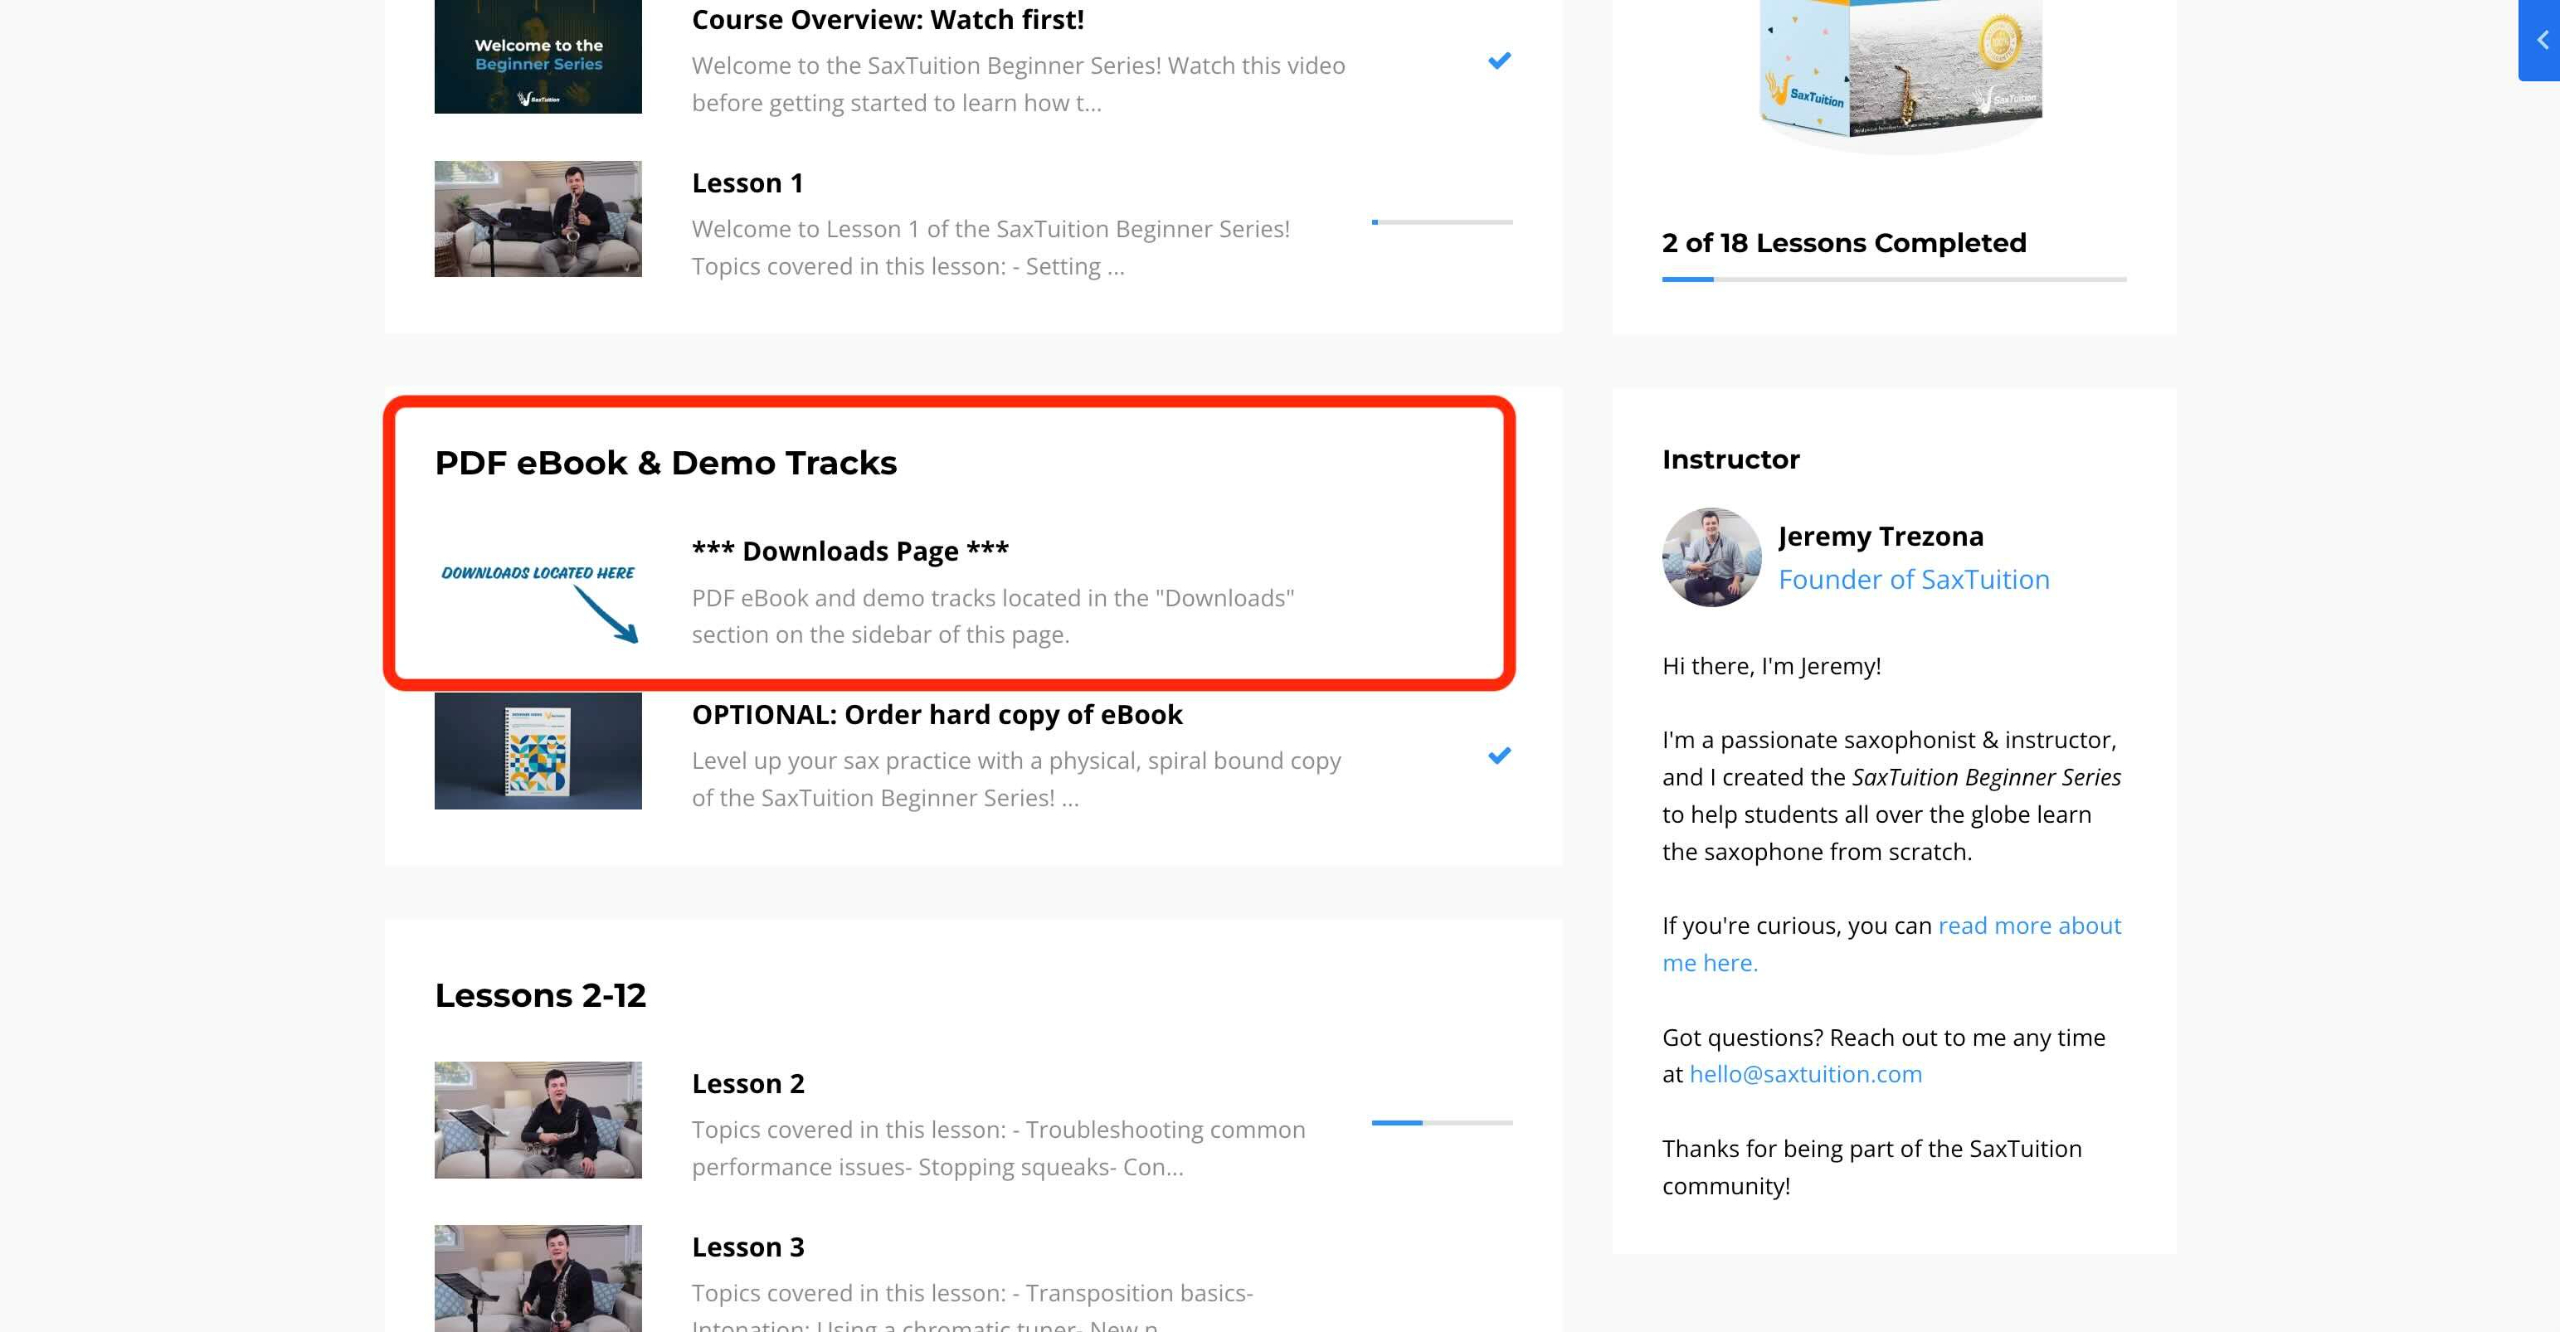Open OPTIONAL: Order hard copy of eBook title

click(x=936, y=715)
